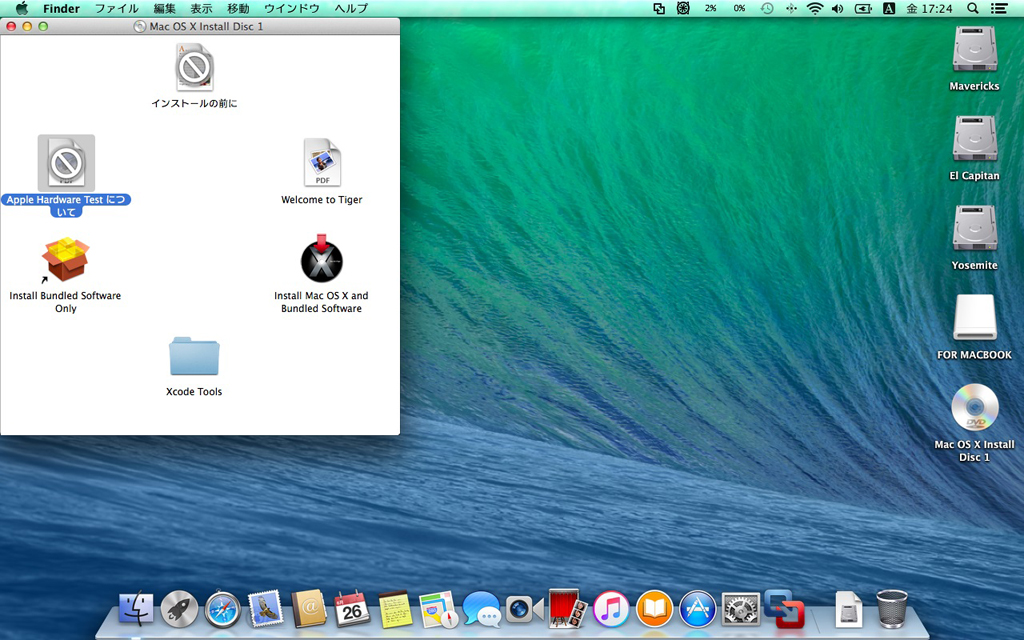The width and height of the screenshot is (1024, 640).
Task: Open the four-arrow status icon left of Wi-Fi
Action: pos(791,8)
